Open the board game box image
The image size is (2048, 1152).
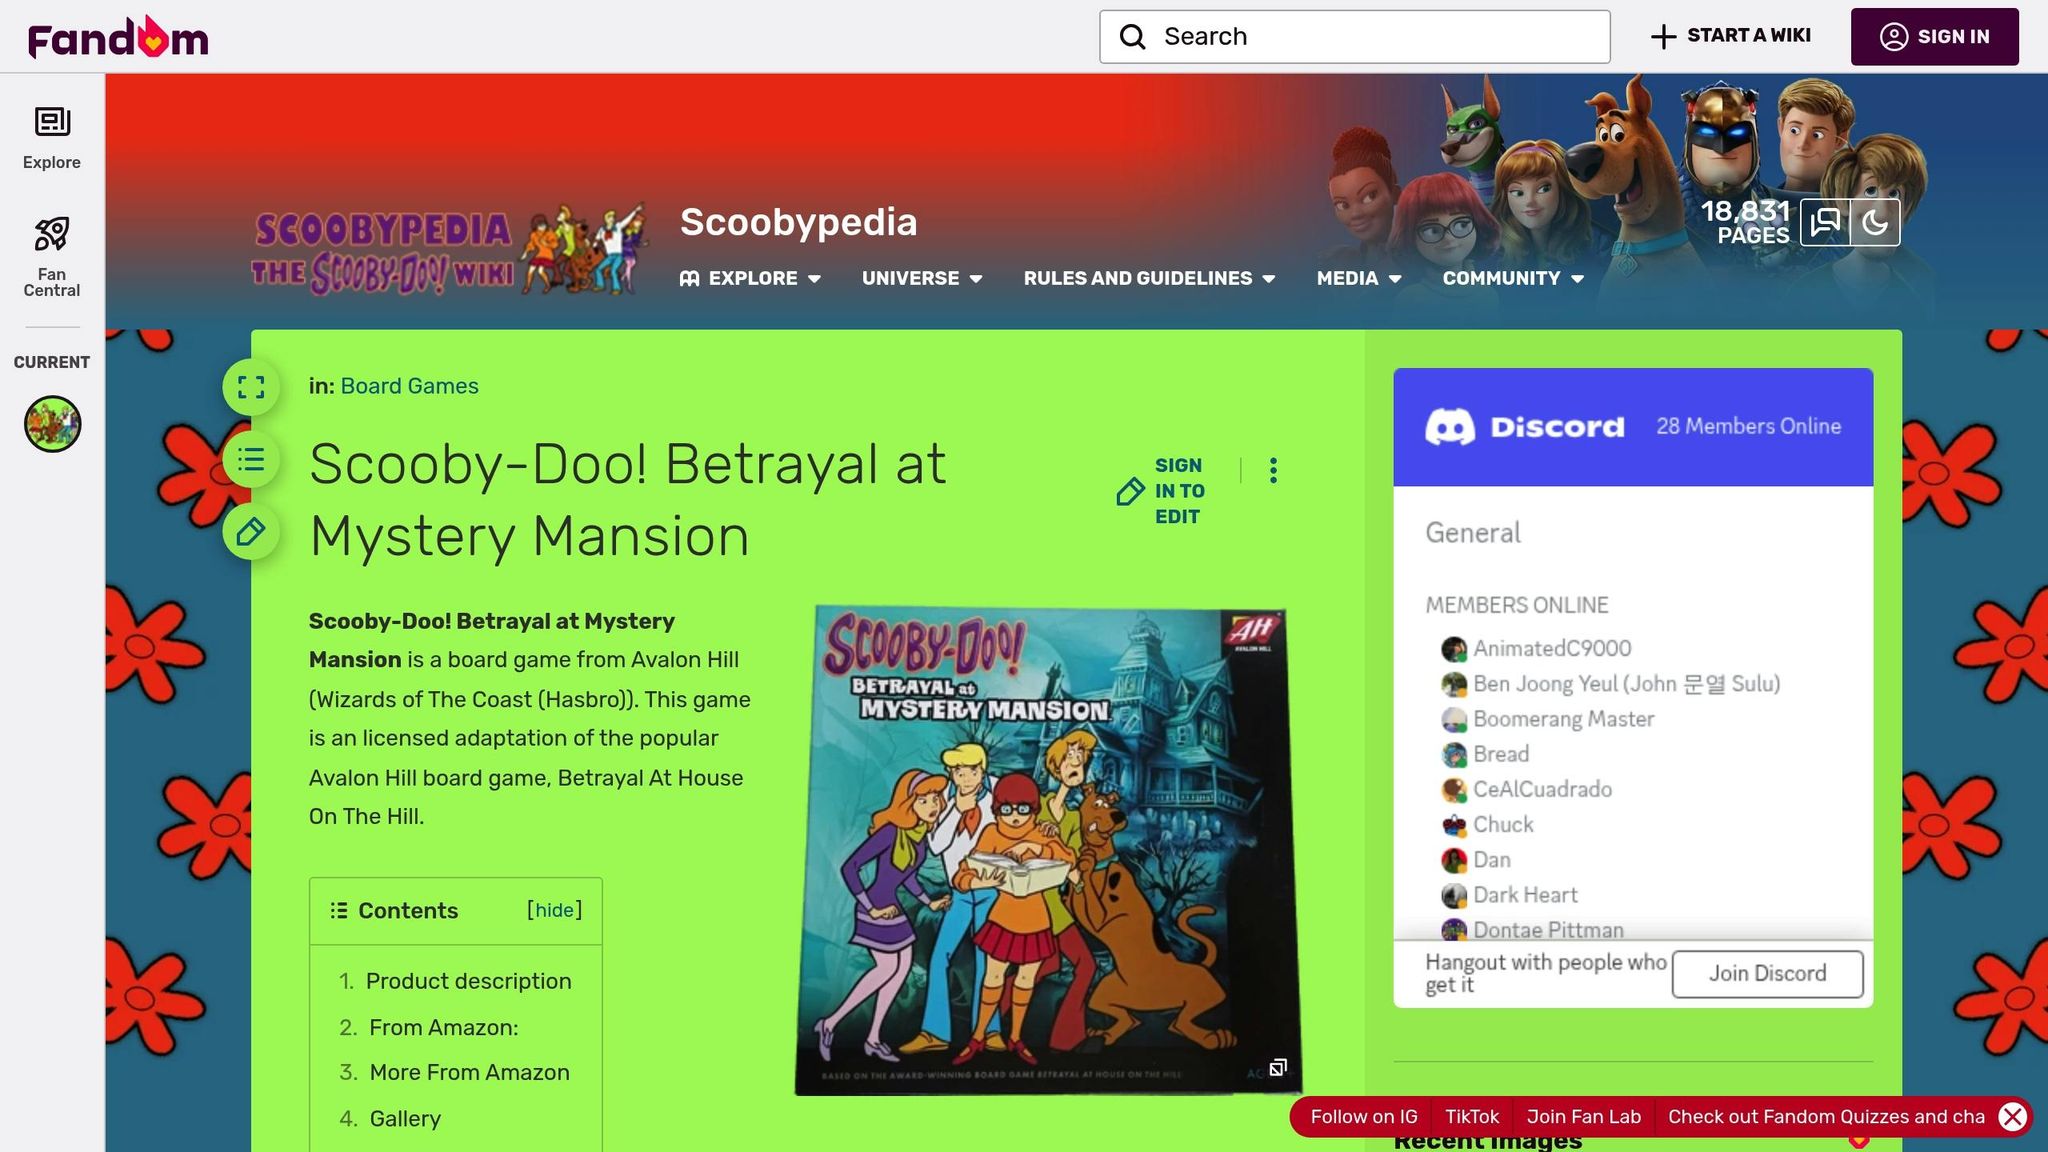tap(1048, 850)
